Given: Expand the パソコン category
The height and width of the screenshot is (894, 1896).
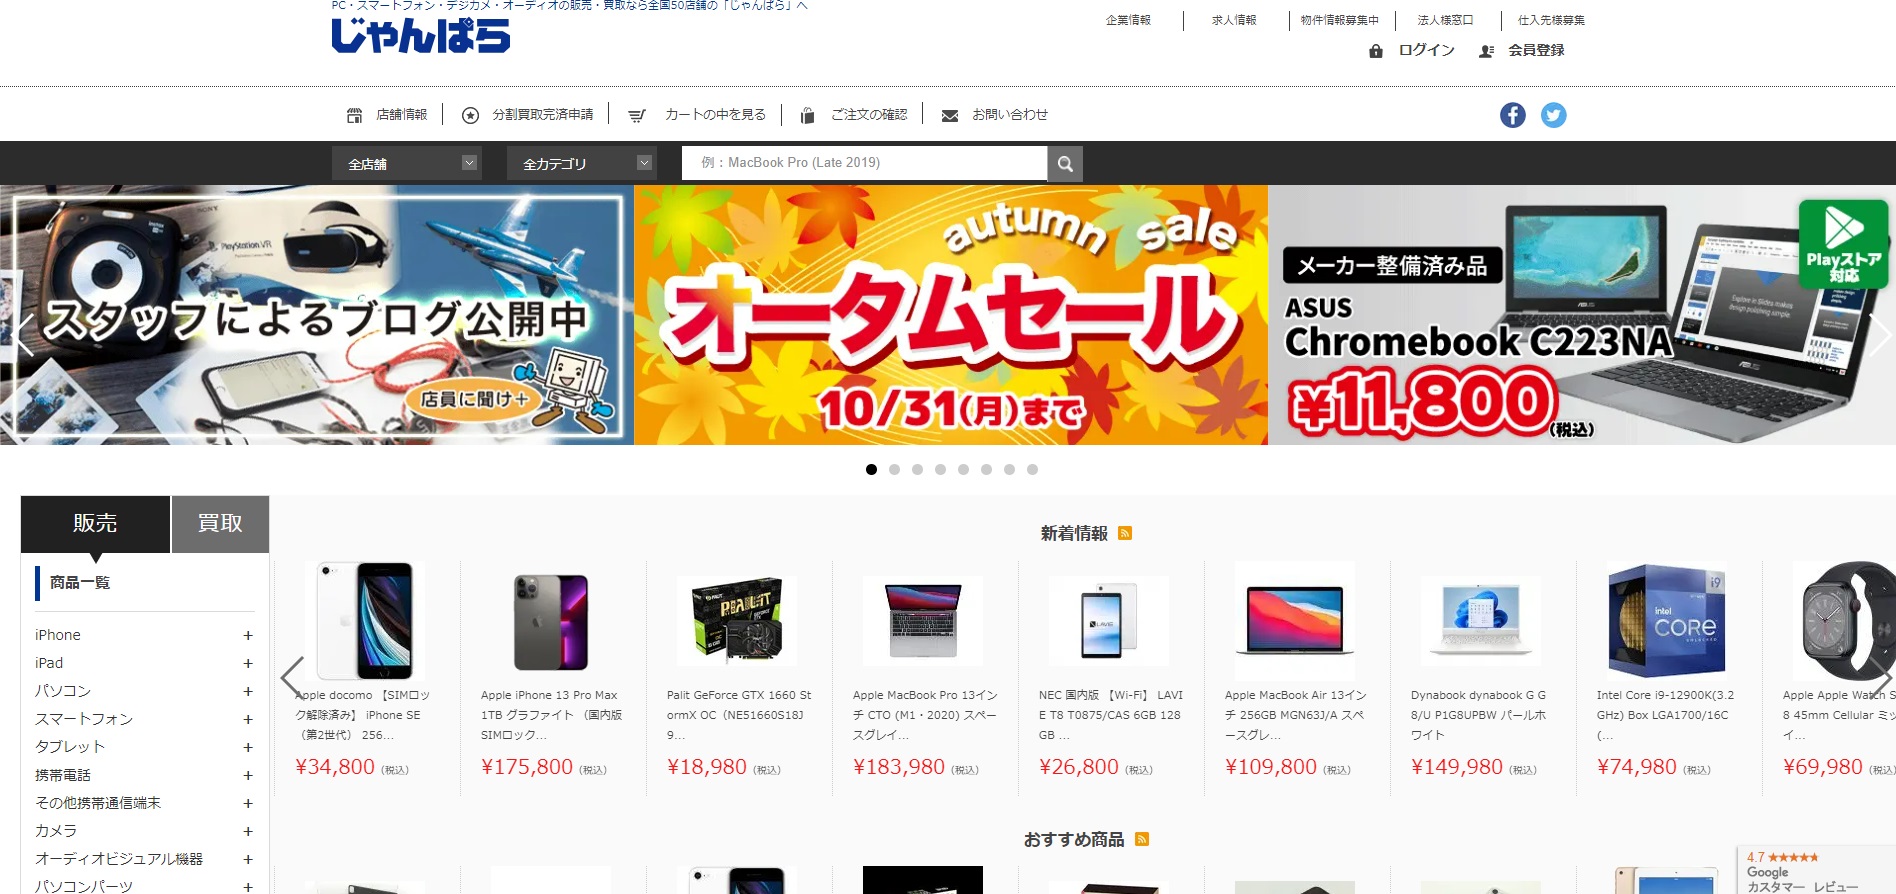Looking at the screenshot, I should coord(248,691).
